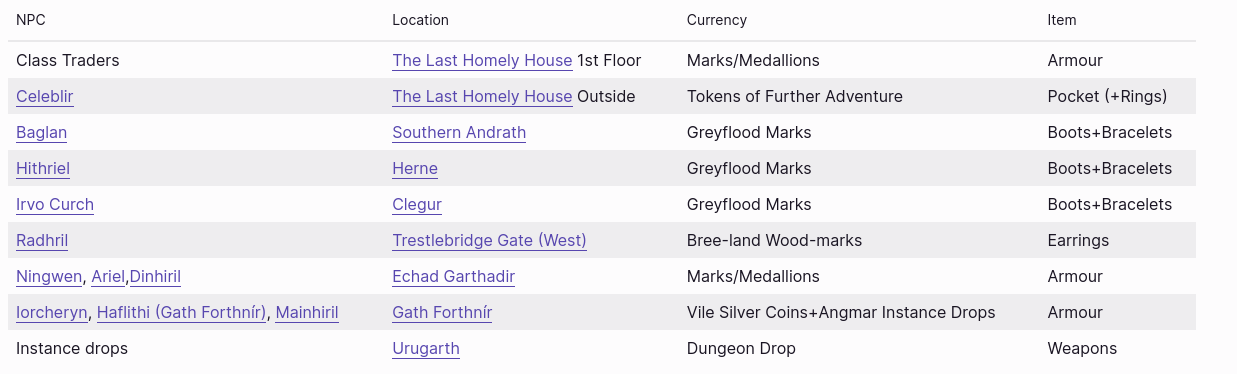Open The Last Homely House Outside link
The width and height of the screenshot is (1237, 374).
482,97
